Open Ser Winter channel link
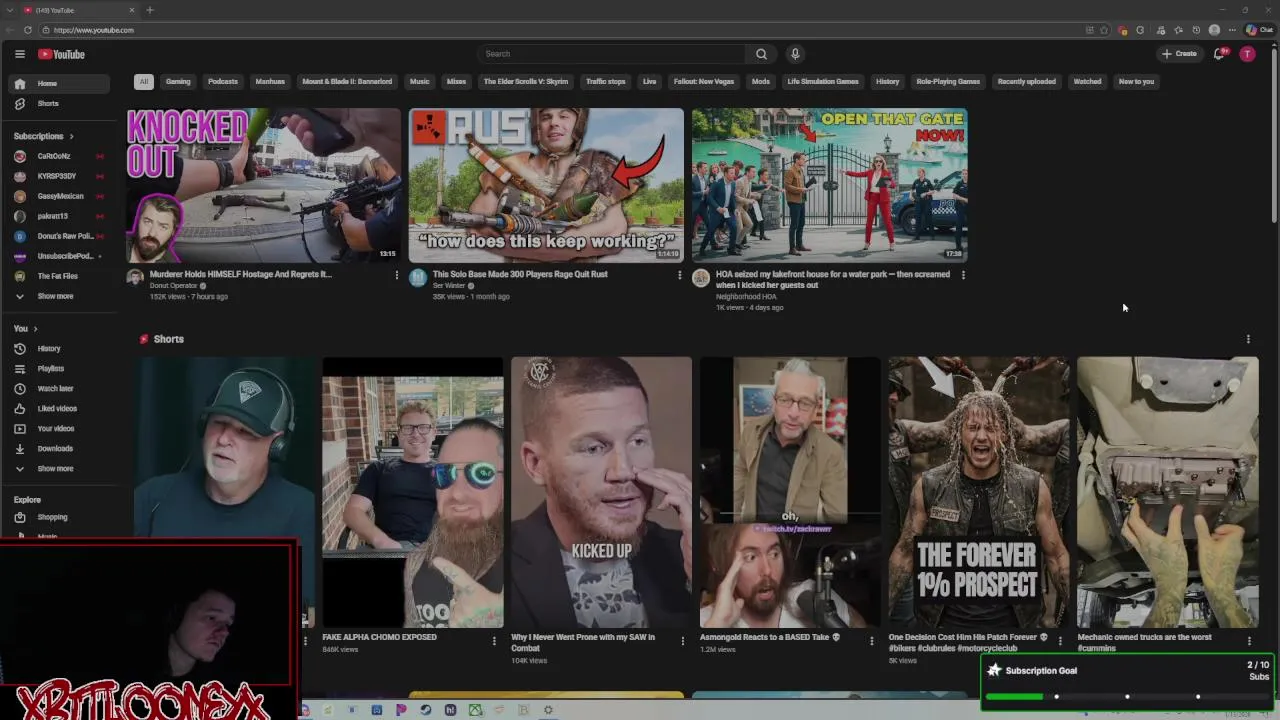This screenshot has height=720, width=1280. pos(449,286)
